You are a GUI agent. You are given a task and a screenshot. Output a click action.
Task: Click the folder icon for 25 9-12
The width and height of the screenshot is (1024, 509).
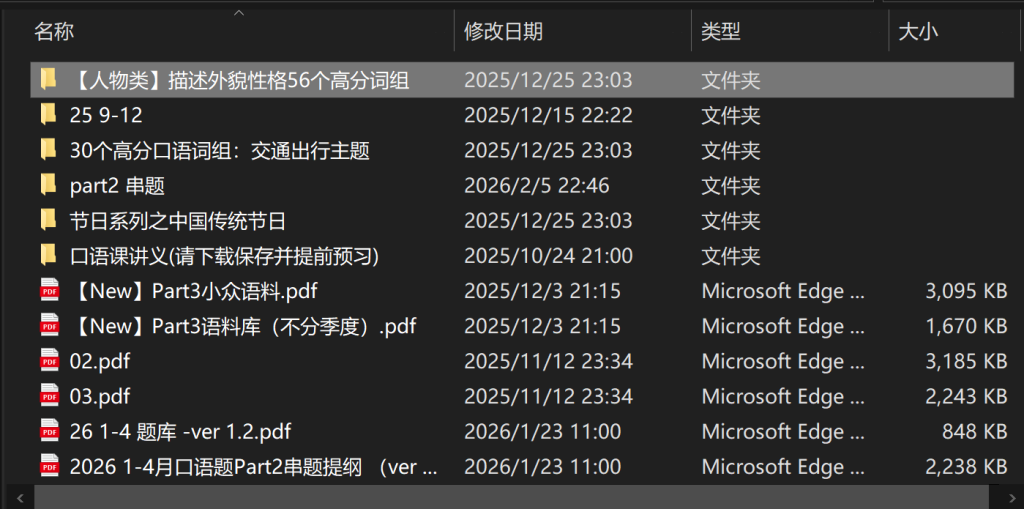point(48,115)
